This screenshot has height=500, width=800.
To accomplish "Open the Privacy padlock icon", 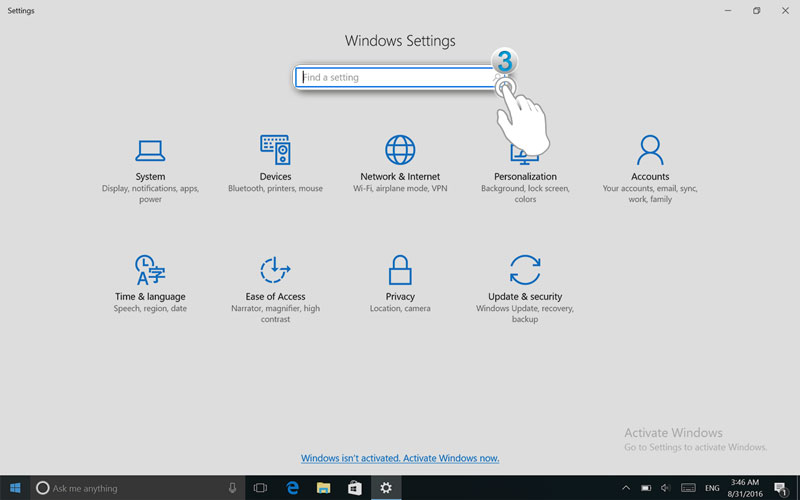I will pos(400,269).
